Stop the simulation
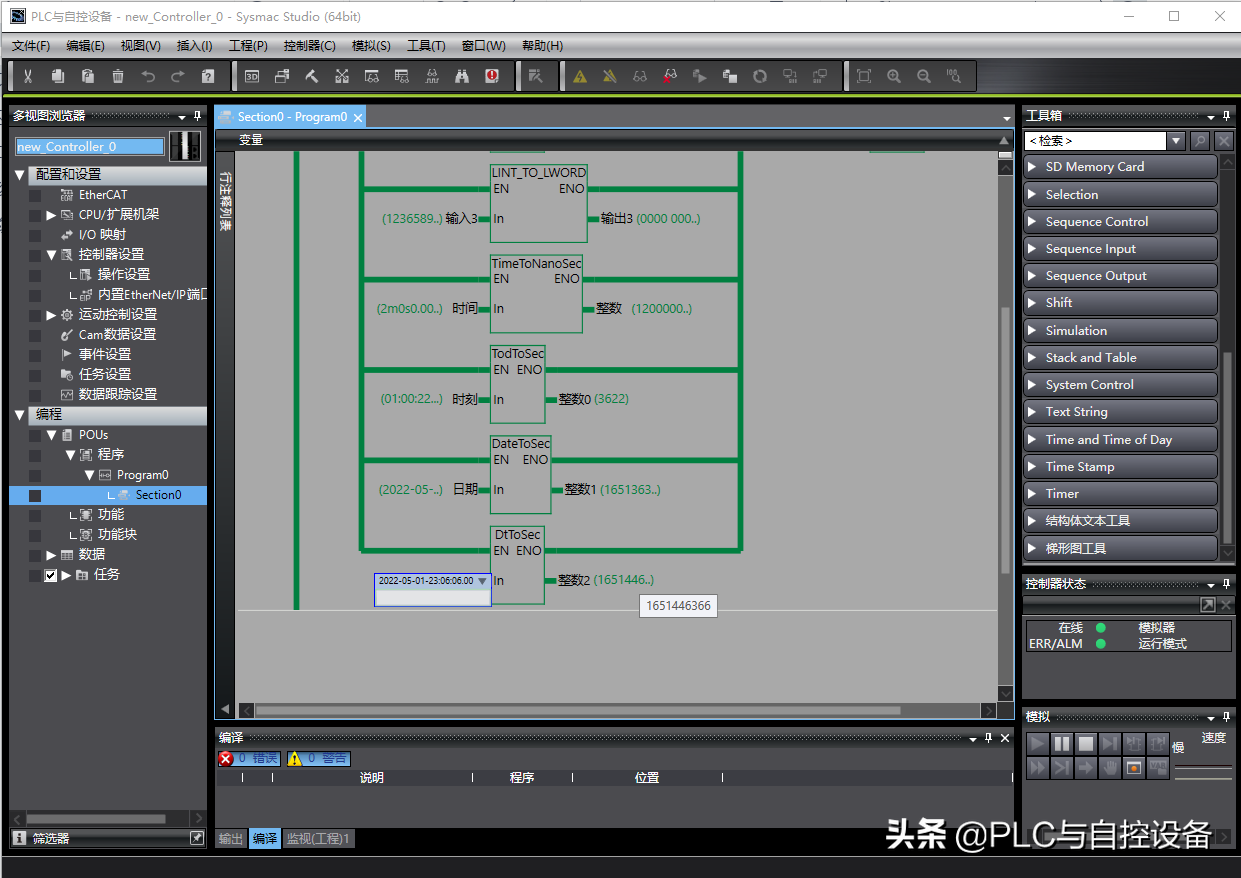 click(1086, 743)
